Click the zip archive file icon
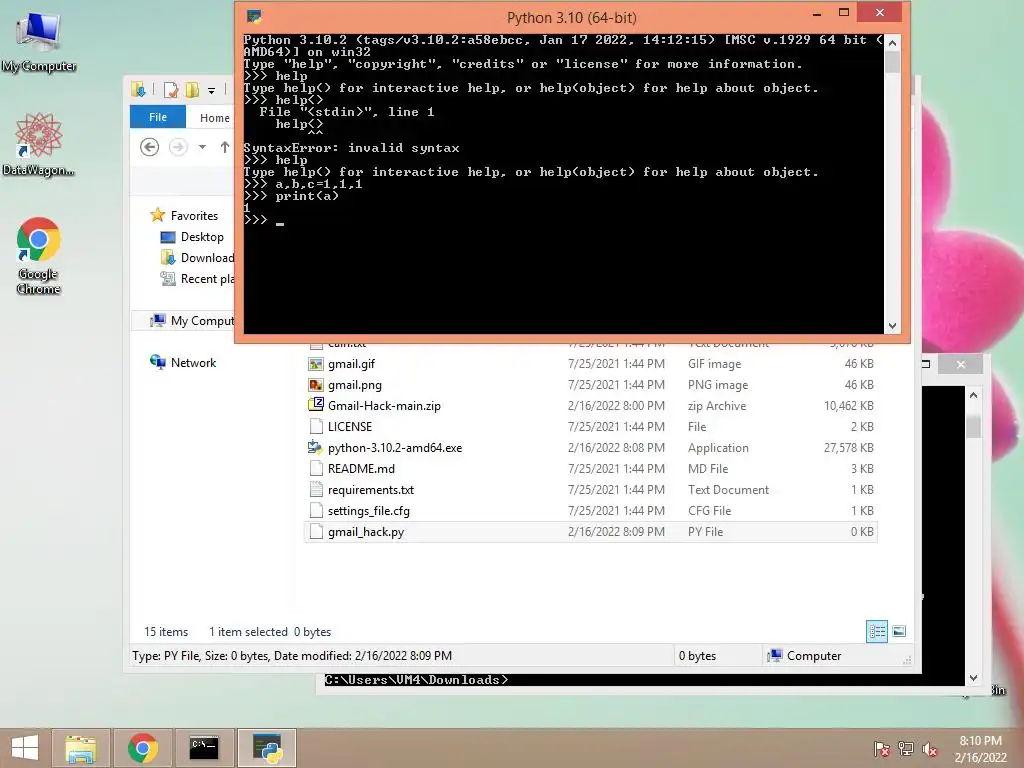Viewport: 1024px width, 768px height. (316, 405)
